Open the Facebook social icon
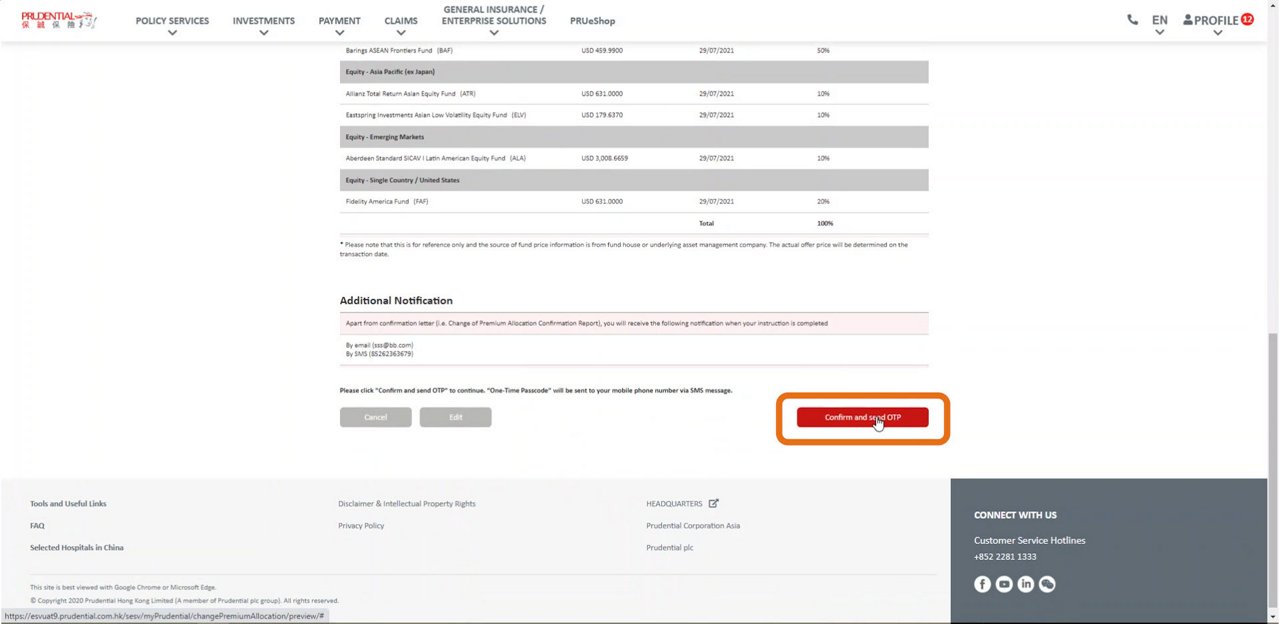 982,584
